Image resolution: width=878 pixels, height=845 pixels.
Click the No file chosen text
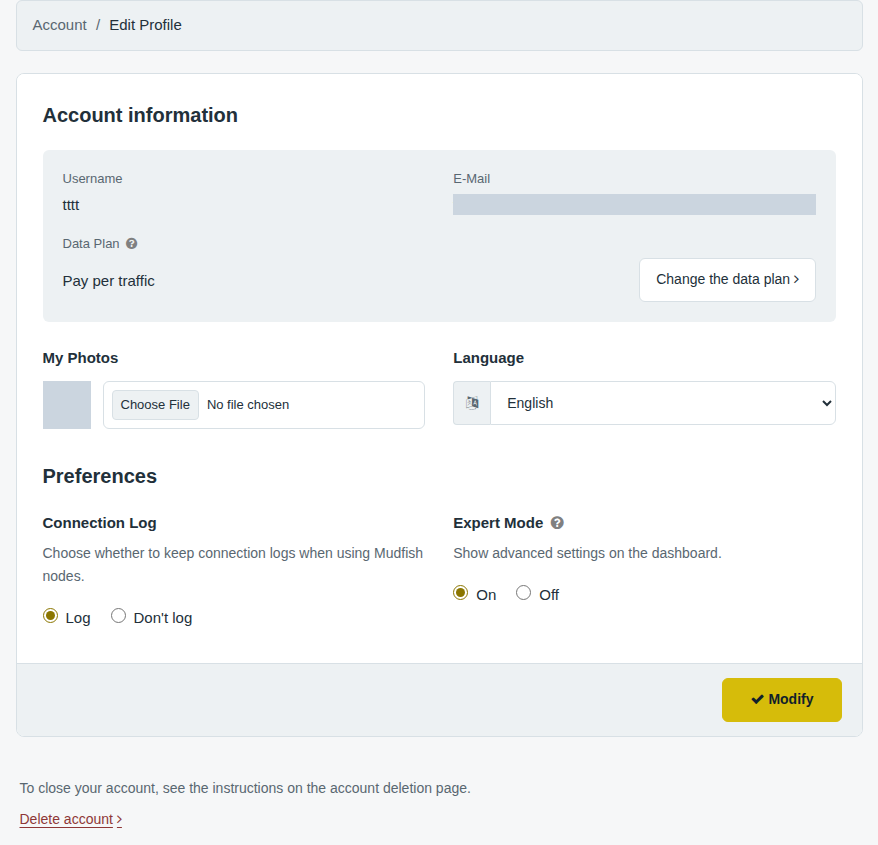248,405
